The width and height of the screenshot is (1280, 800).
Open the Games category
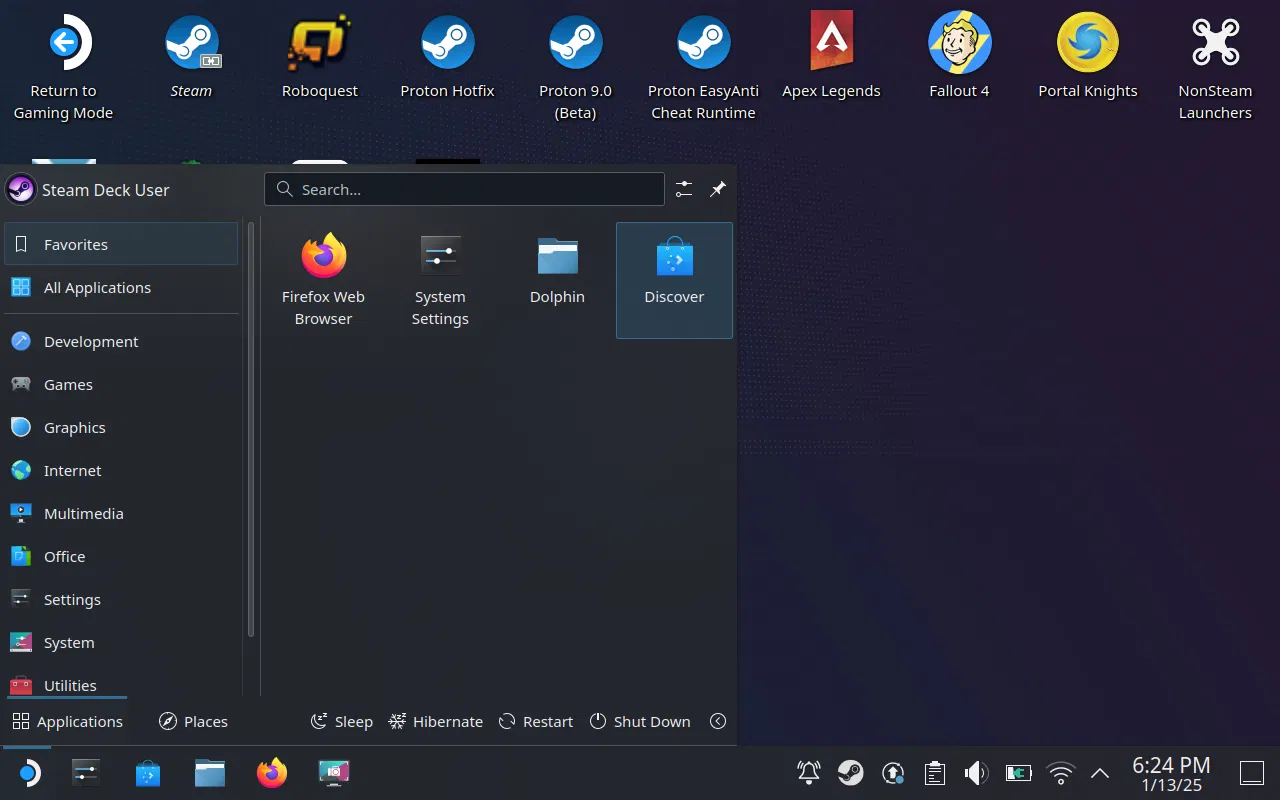click(x=121, y=384)
